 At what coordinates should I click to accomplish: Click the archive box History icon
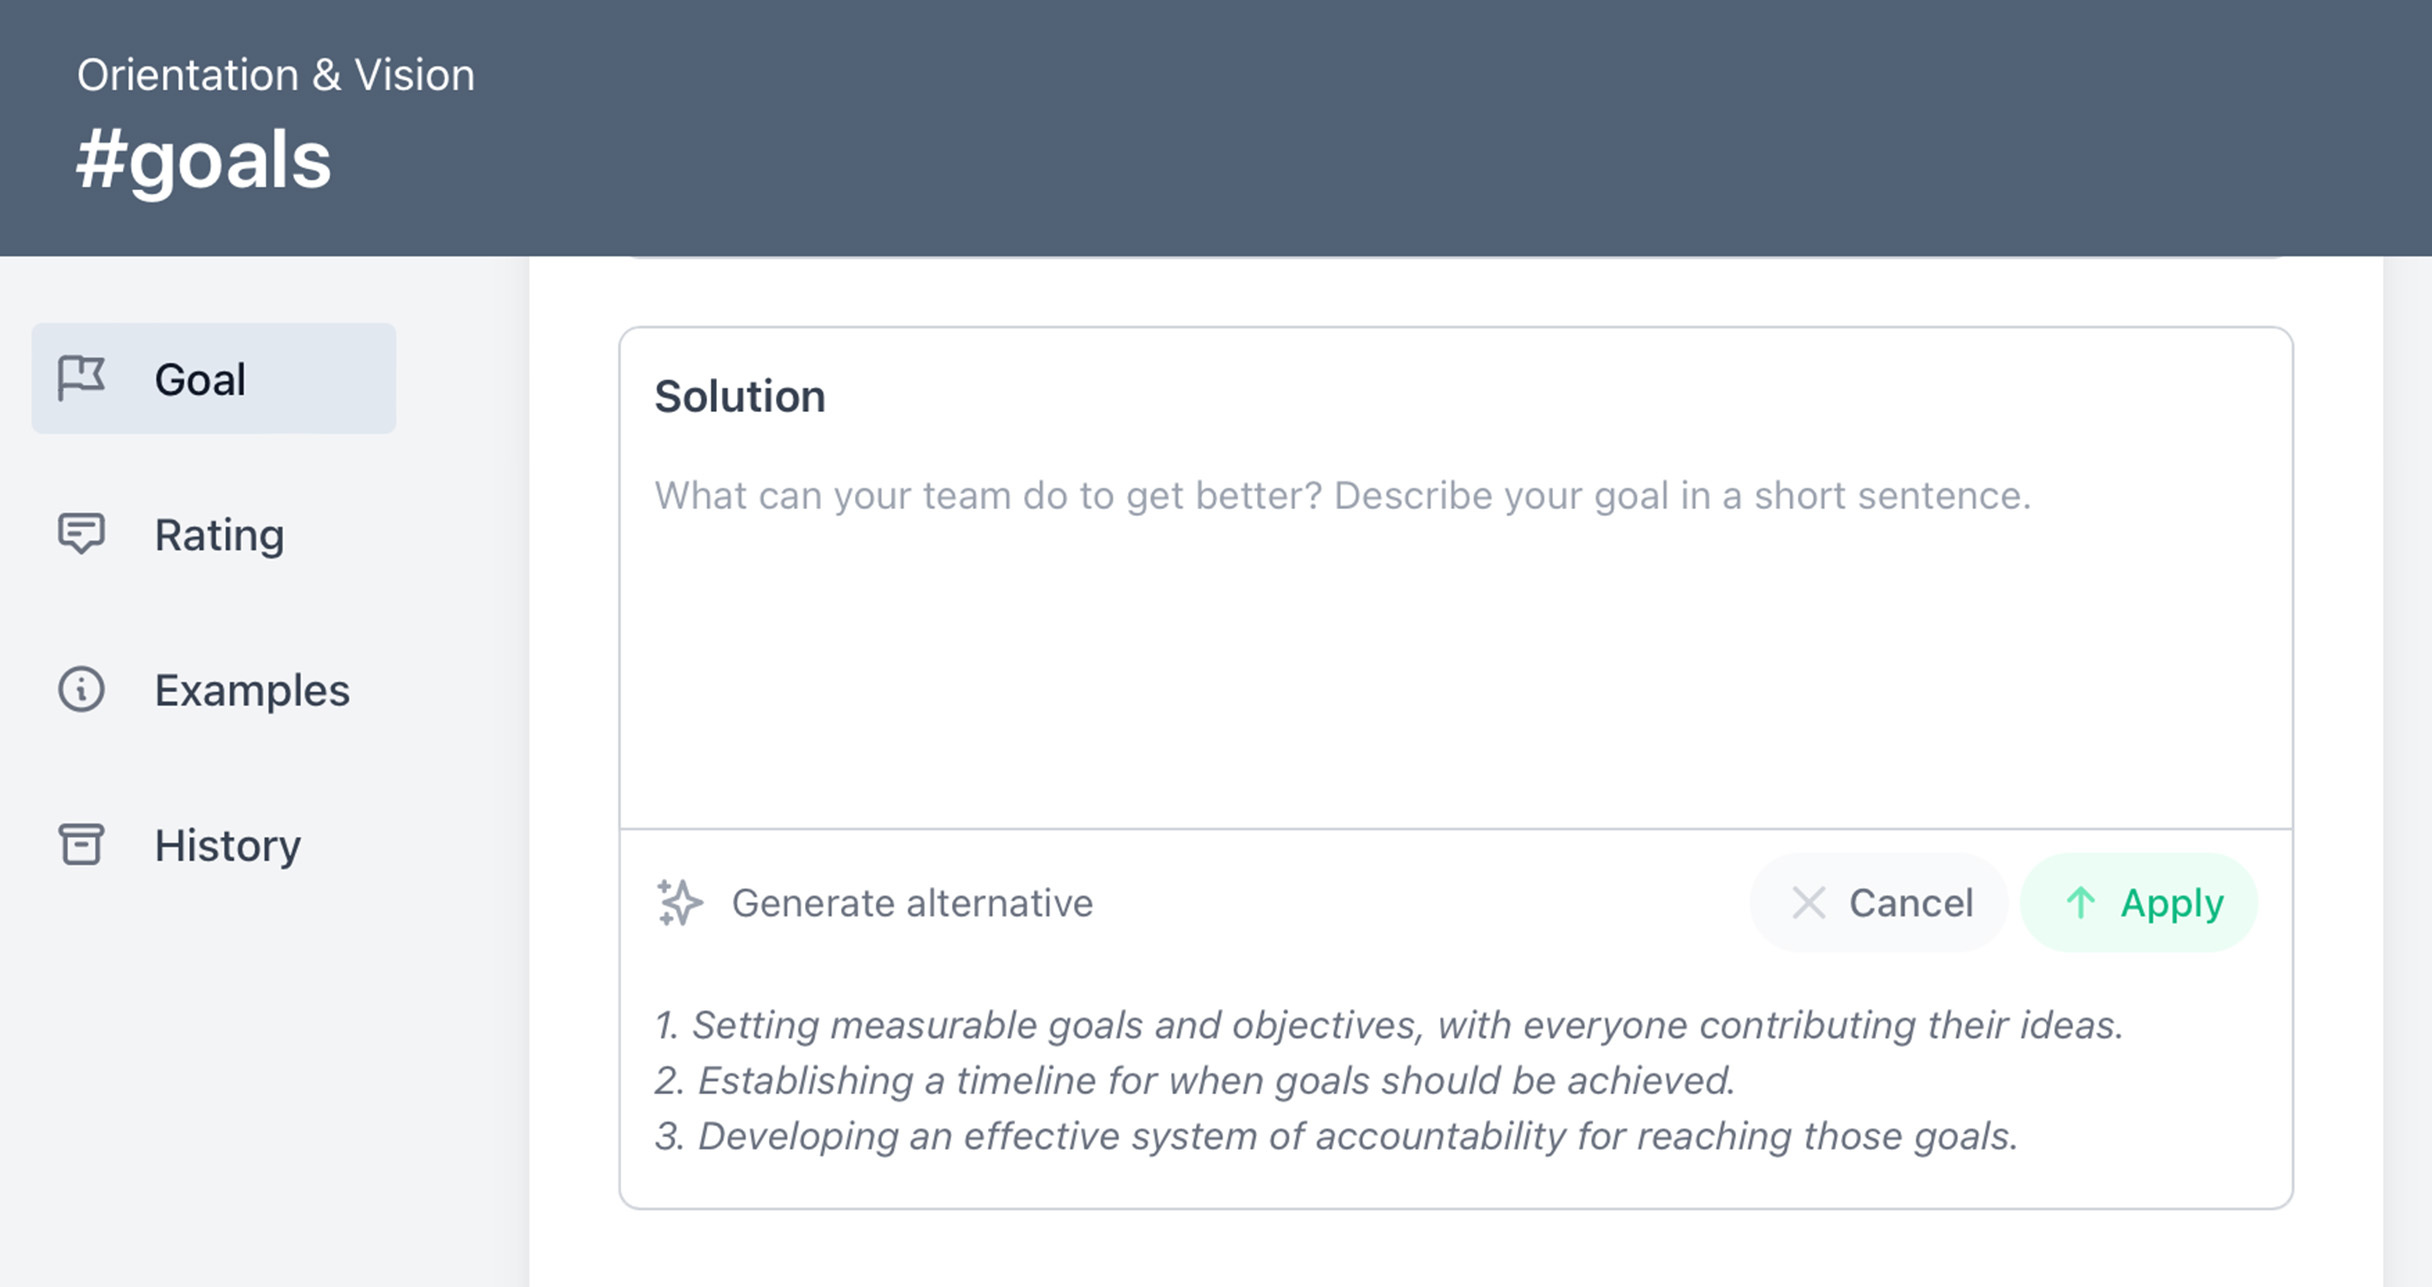(x=81, y=844)
